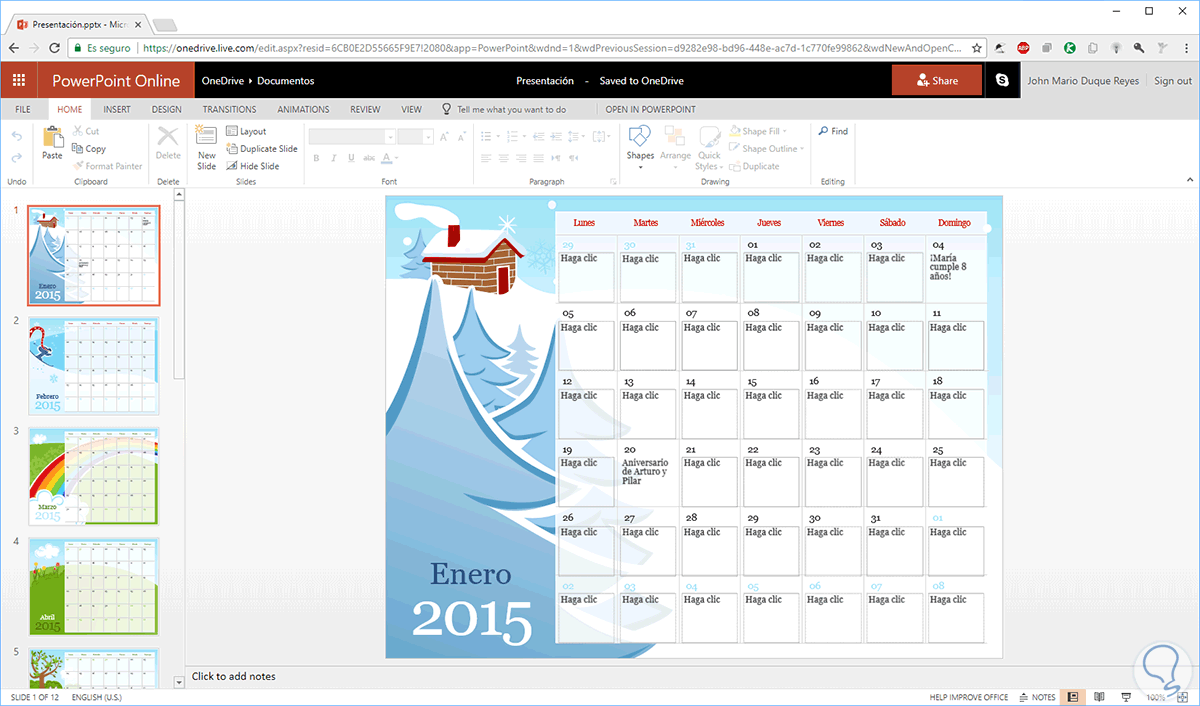Switch to the ANIMATIONS tab
1200x706 pixels.
[x=303, y=109]
